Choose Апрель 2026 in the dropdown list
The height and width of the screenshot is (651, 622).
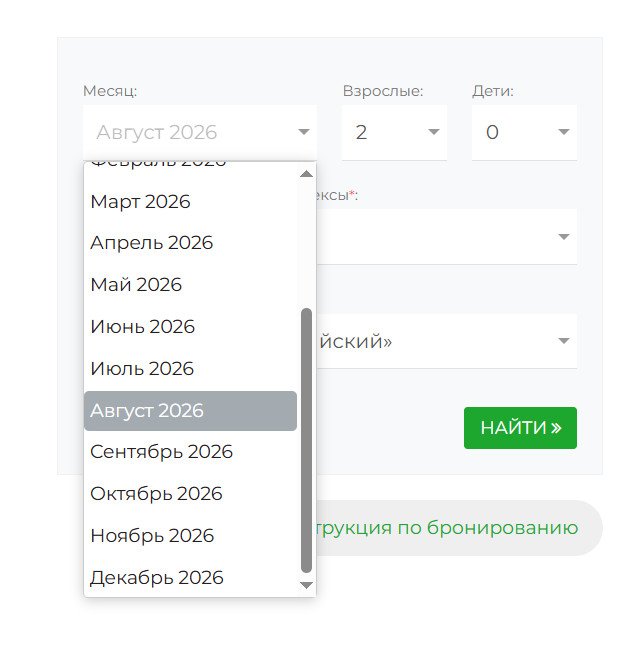click(x=152, y=243)
